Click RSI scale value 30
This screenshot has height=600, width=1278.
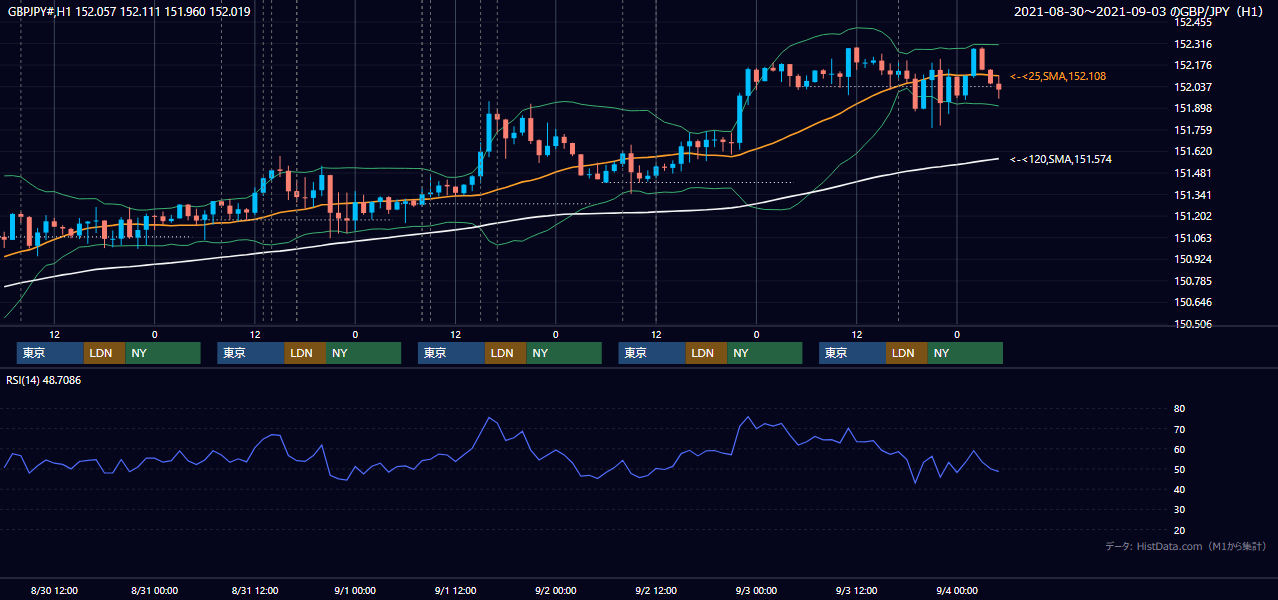tap(1179, 509)
